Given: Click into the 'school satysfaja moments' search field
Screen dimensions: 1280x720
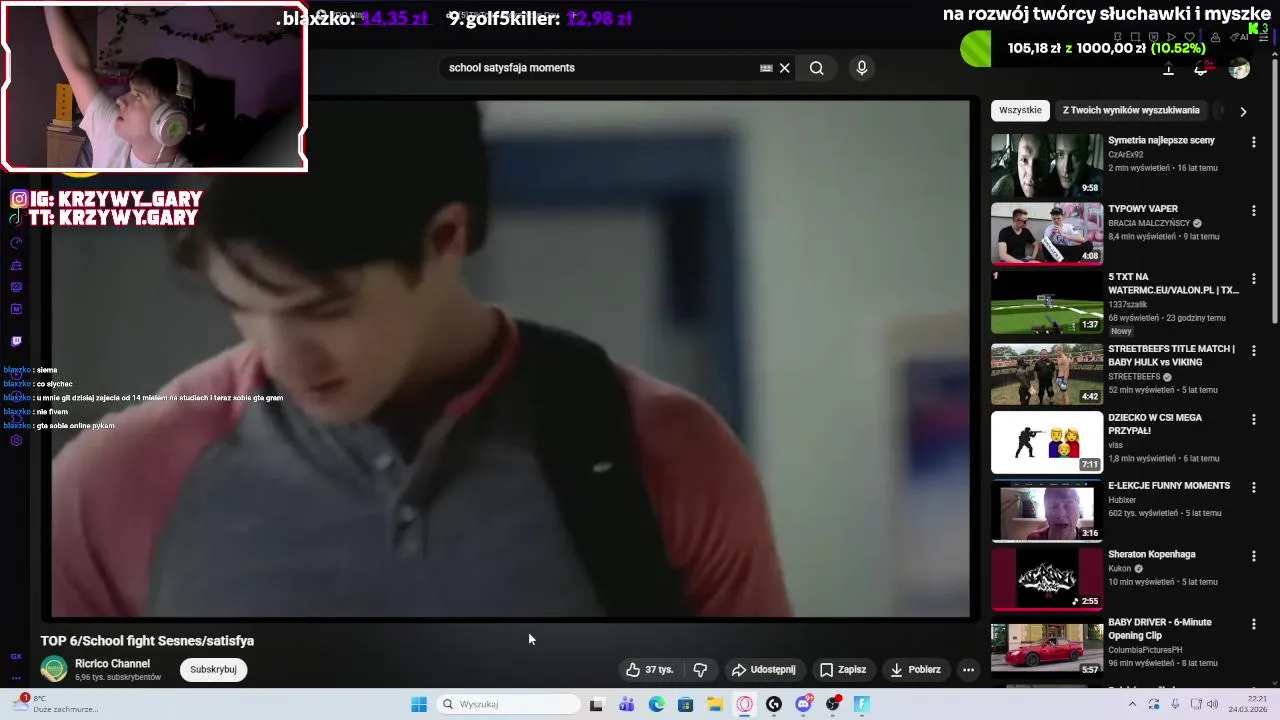Looking at the screenshot, I should 600,68.
